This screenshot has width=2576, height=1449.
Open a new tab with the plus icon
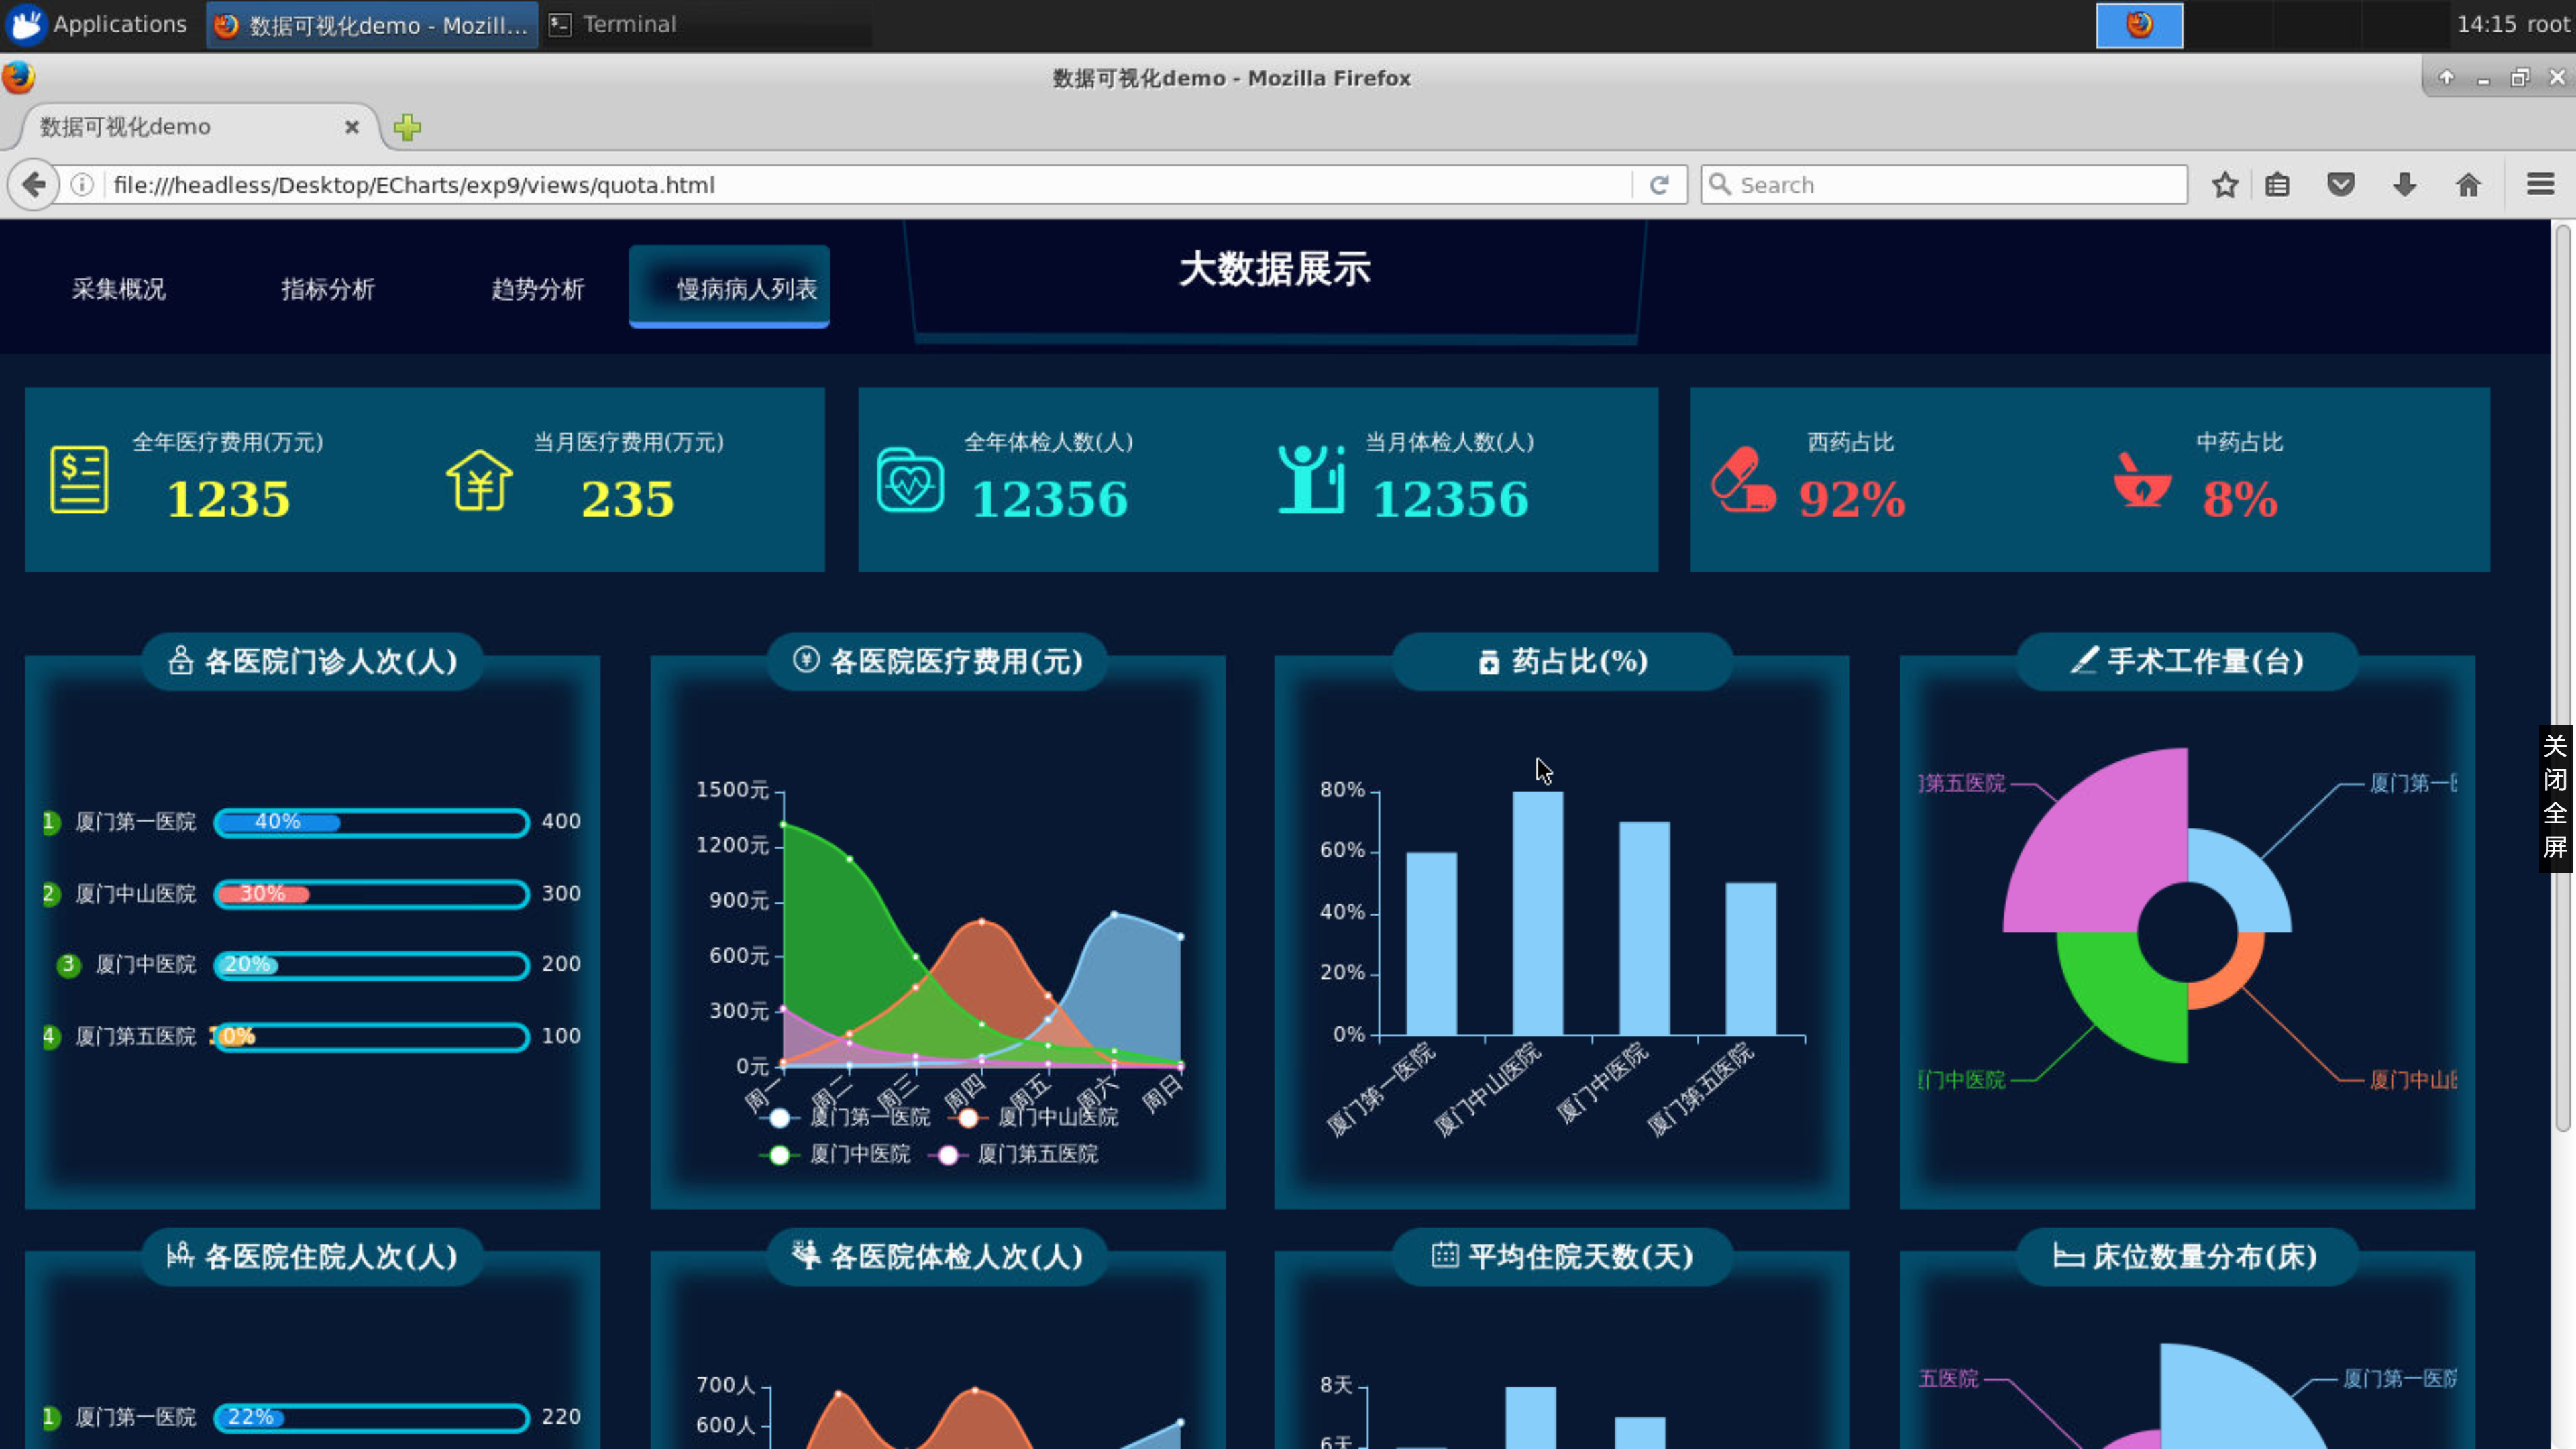click(407, 127)
